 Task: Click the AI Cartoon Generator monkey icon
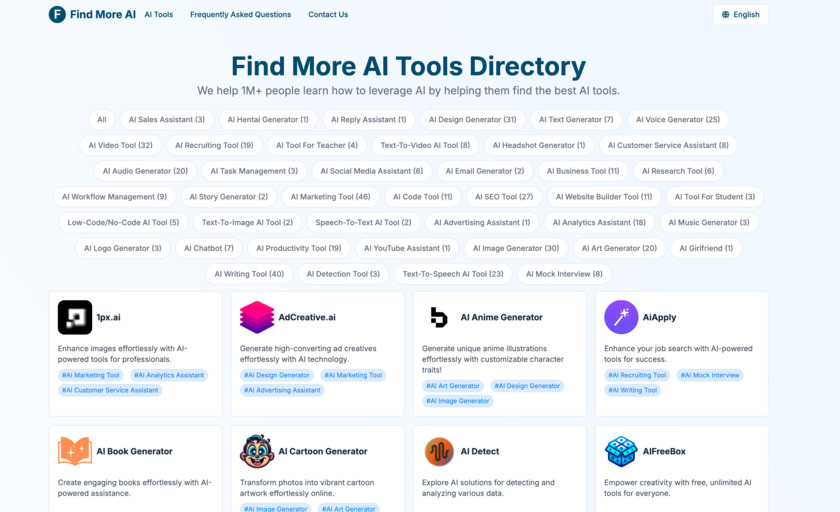coord(257,451)
